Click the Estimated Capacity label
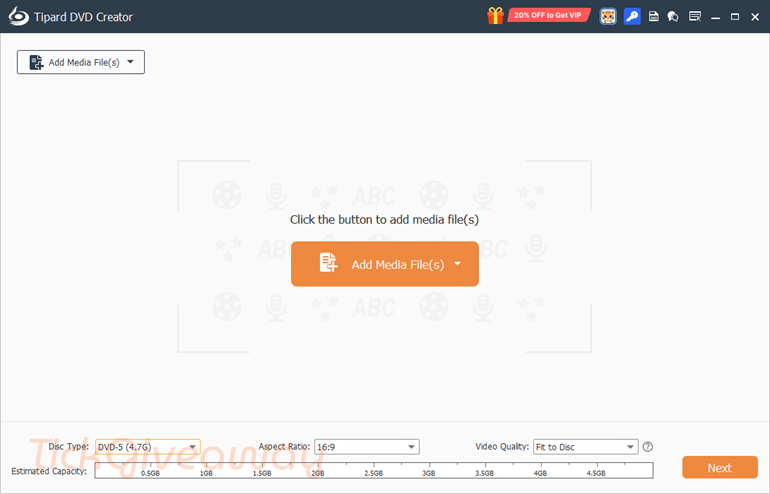The height and width of the screenshot is (494, 770). point(49,471)
